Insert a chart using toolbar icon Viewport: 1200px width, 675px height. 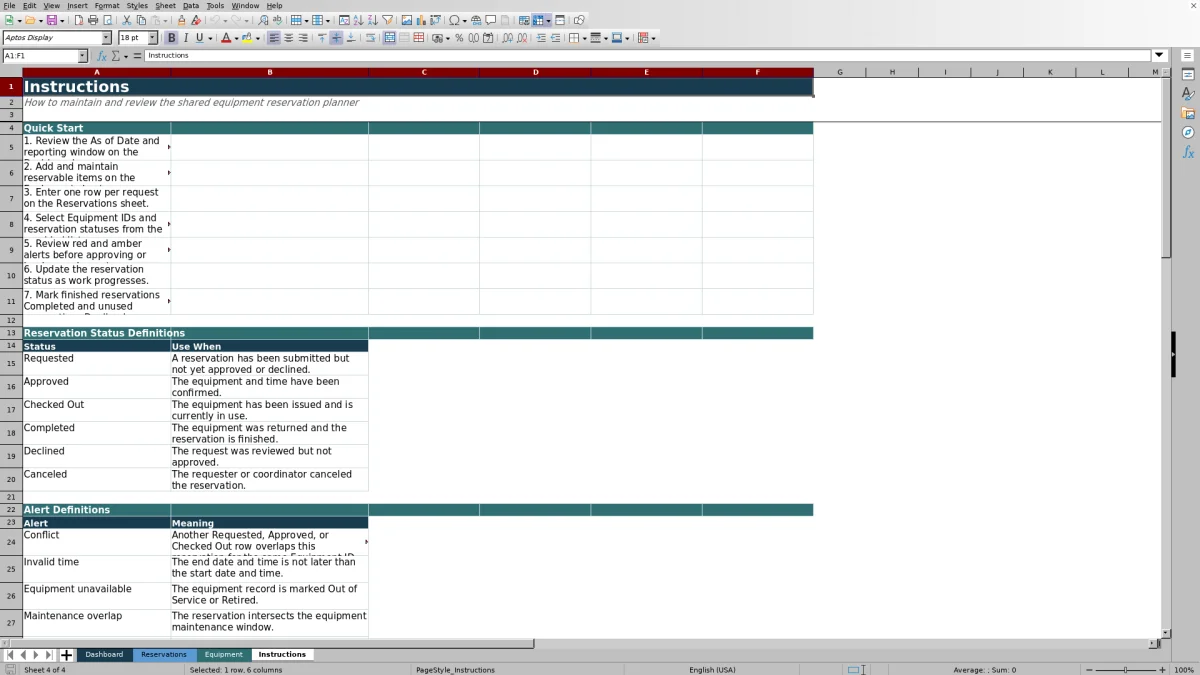(421, 20)
